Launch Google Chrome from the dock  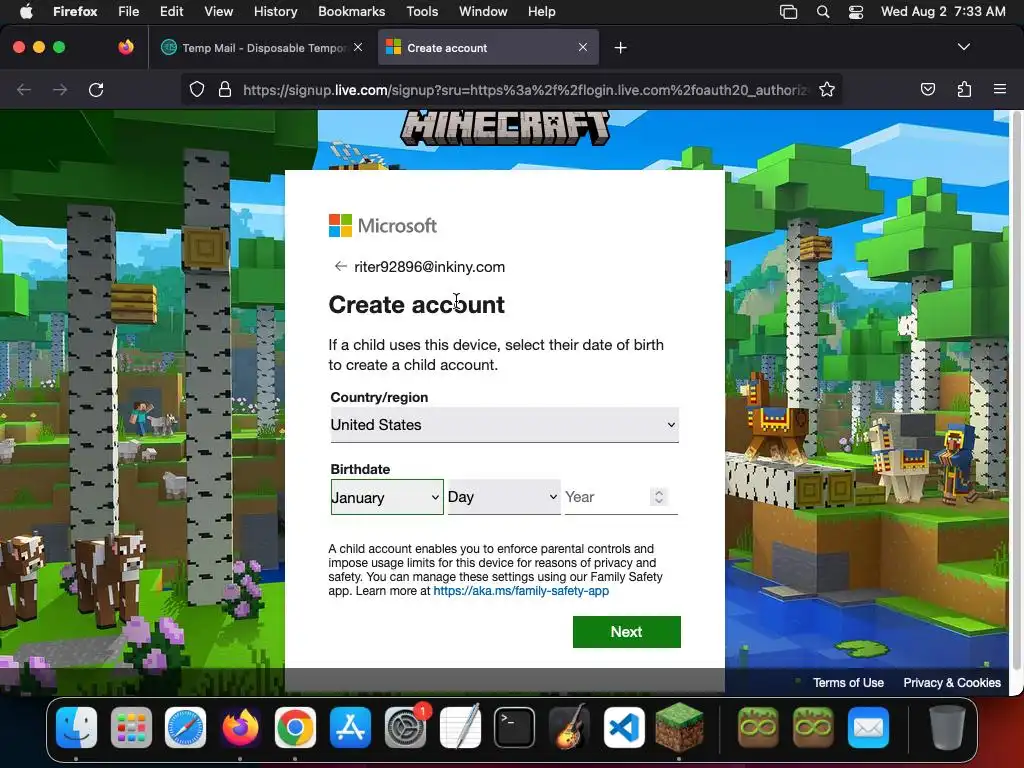click(295, 727)
